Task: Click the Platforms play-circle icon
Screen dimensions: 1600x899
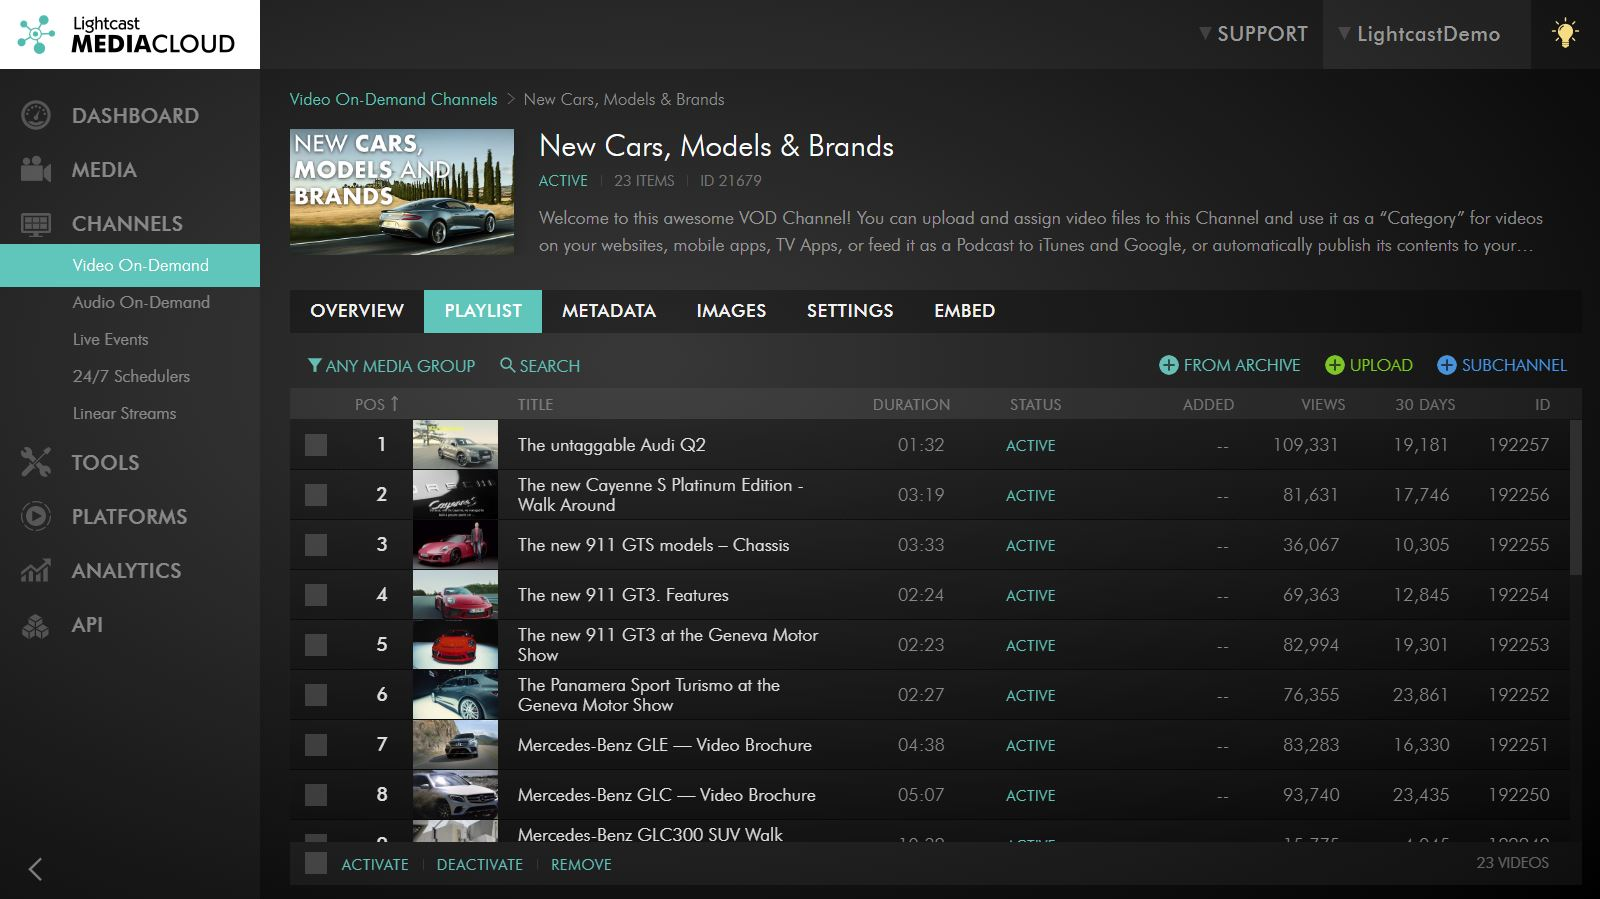Action: [36, 516]
